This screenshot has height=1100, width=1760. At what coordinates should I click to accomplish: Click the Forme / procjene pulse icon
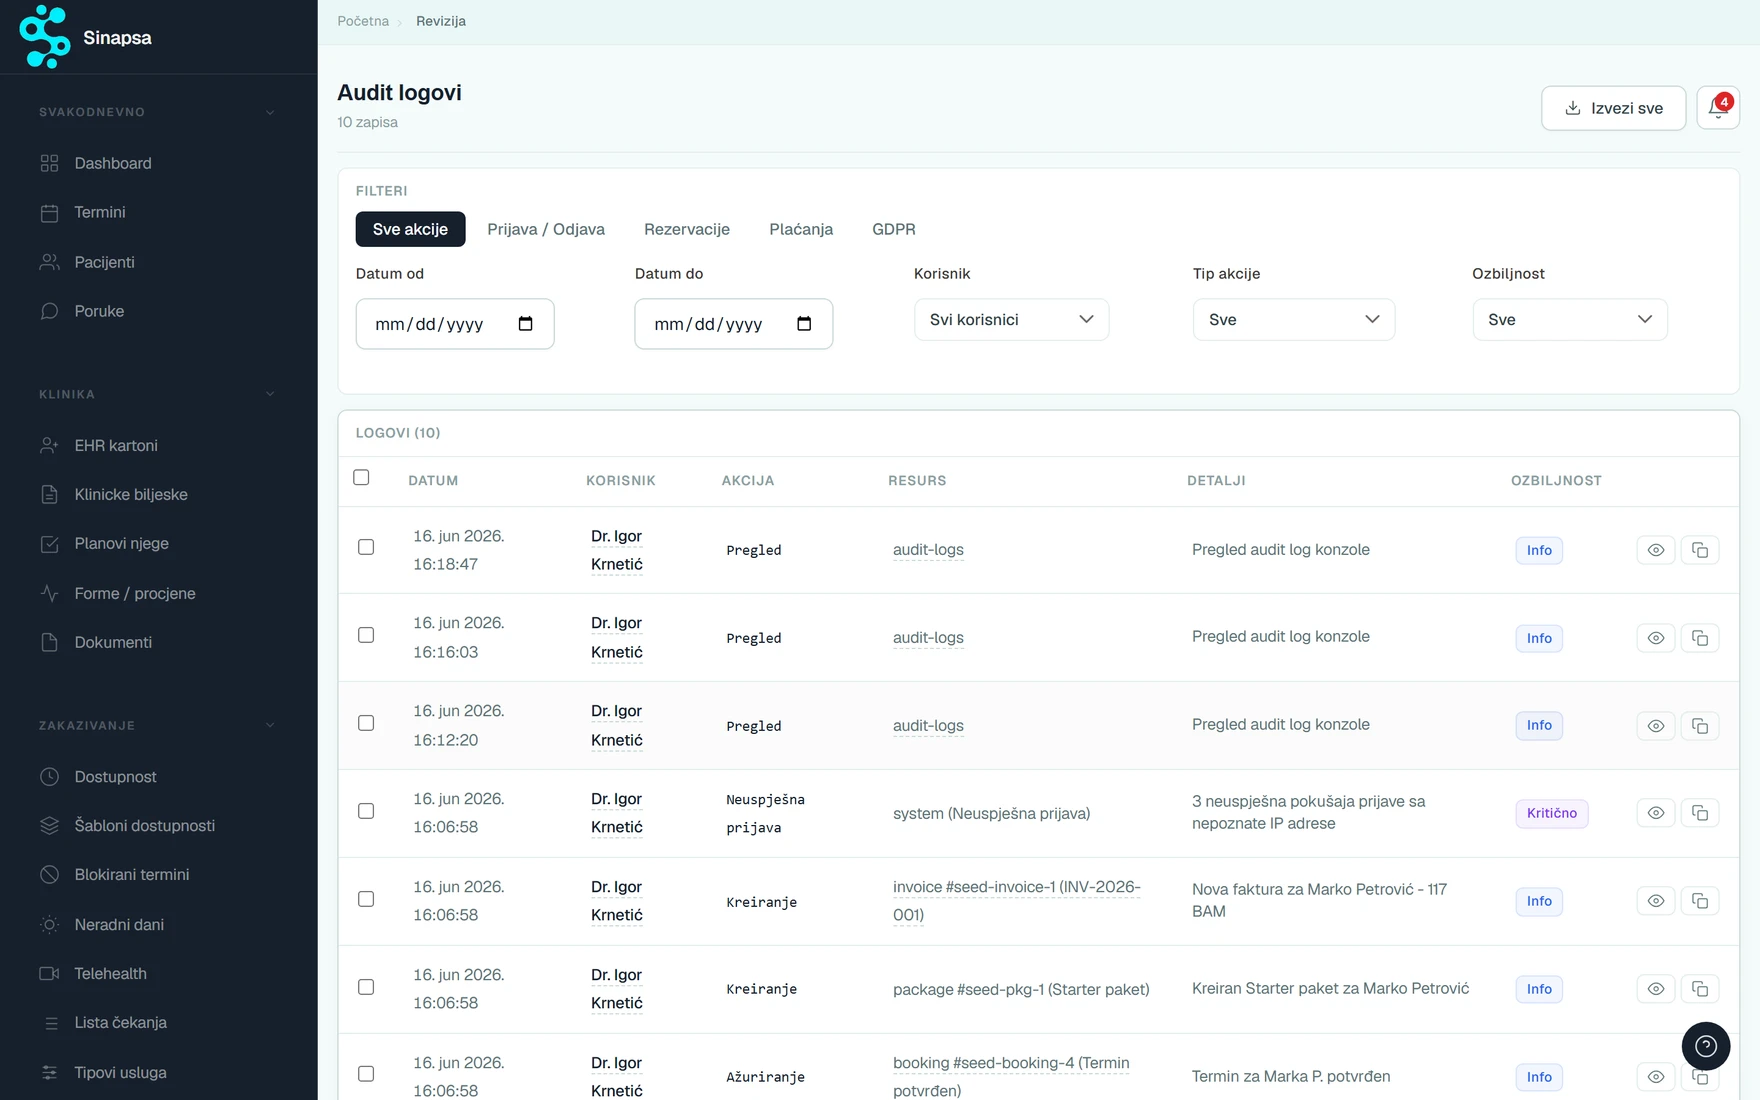click(49, 593)
